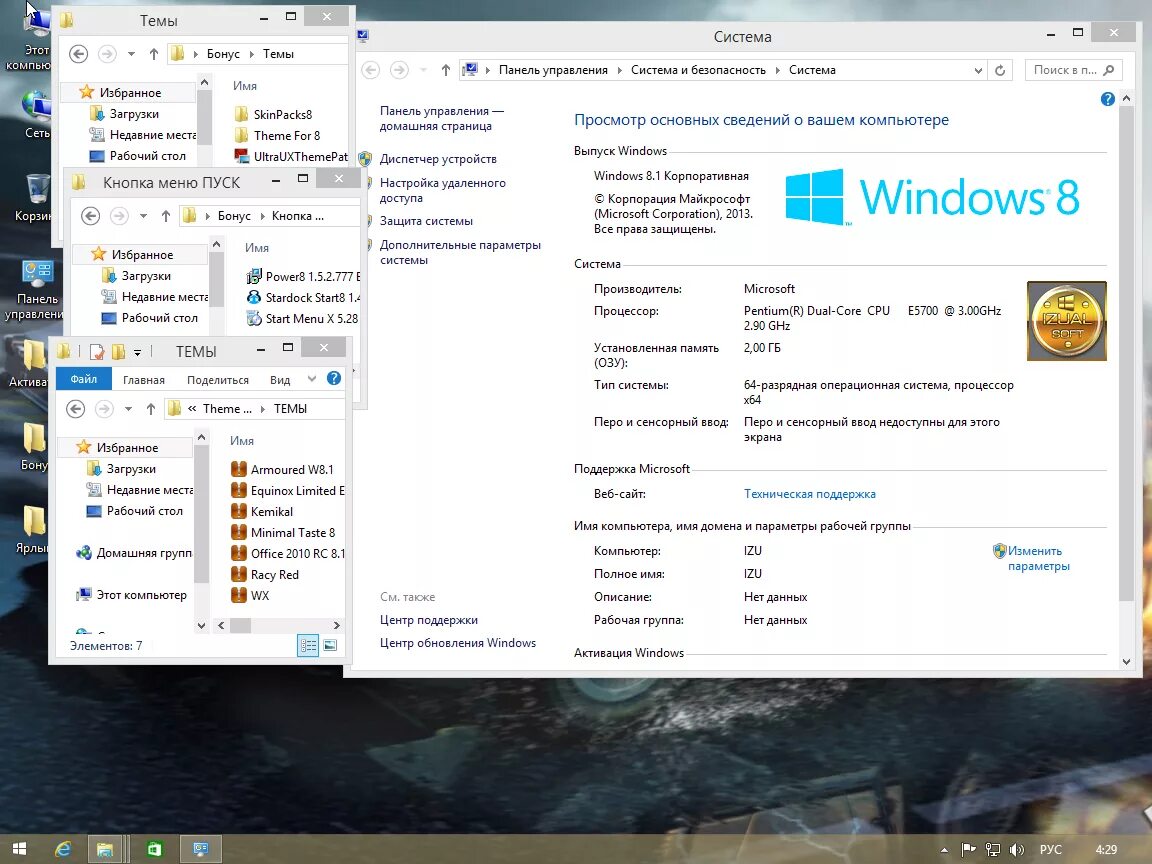The height and width of the screenshot is (864, 1152).
Task: Click Панель управления breadcrumb segment
Action: tap(553, 71)
